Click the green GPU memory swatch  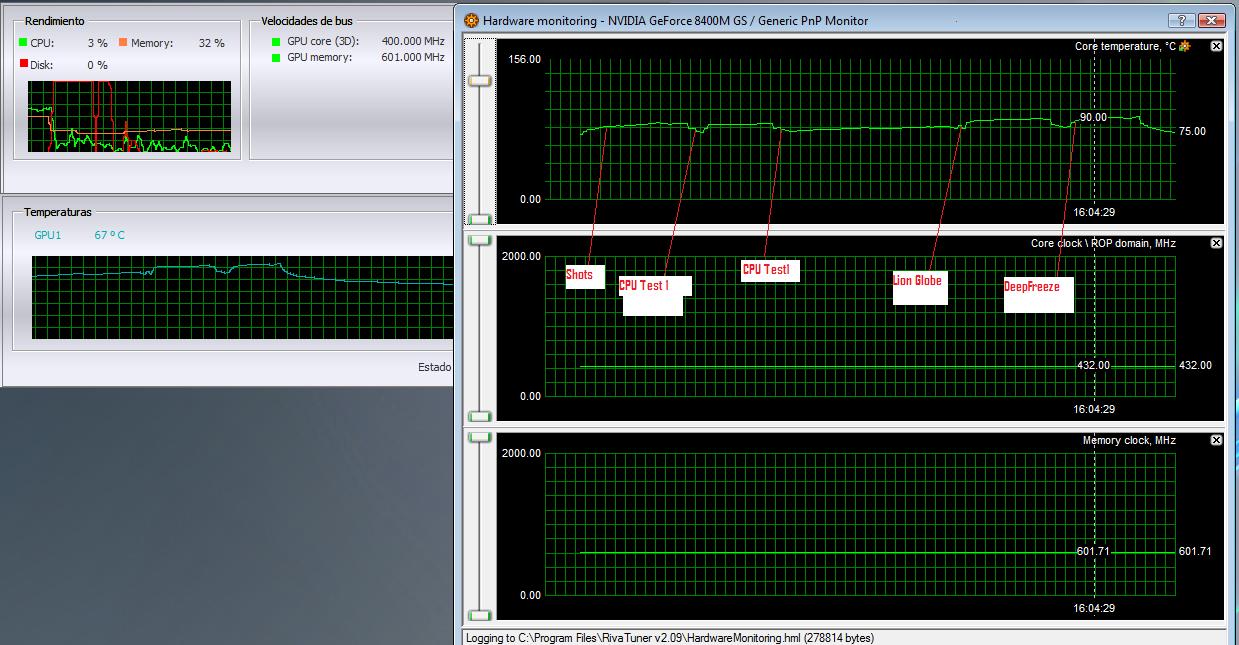click(276, 57)
